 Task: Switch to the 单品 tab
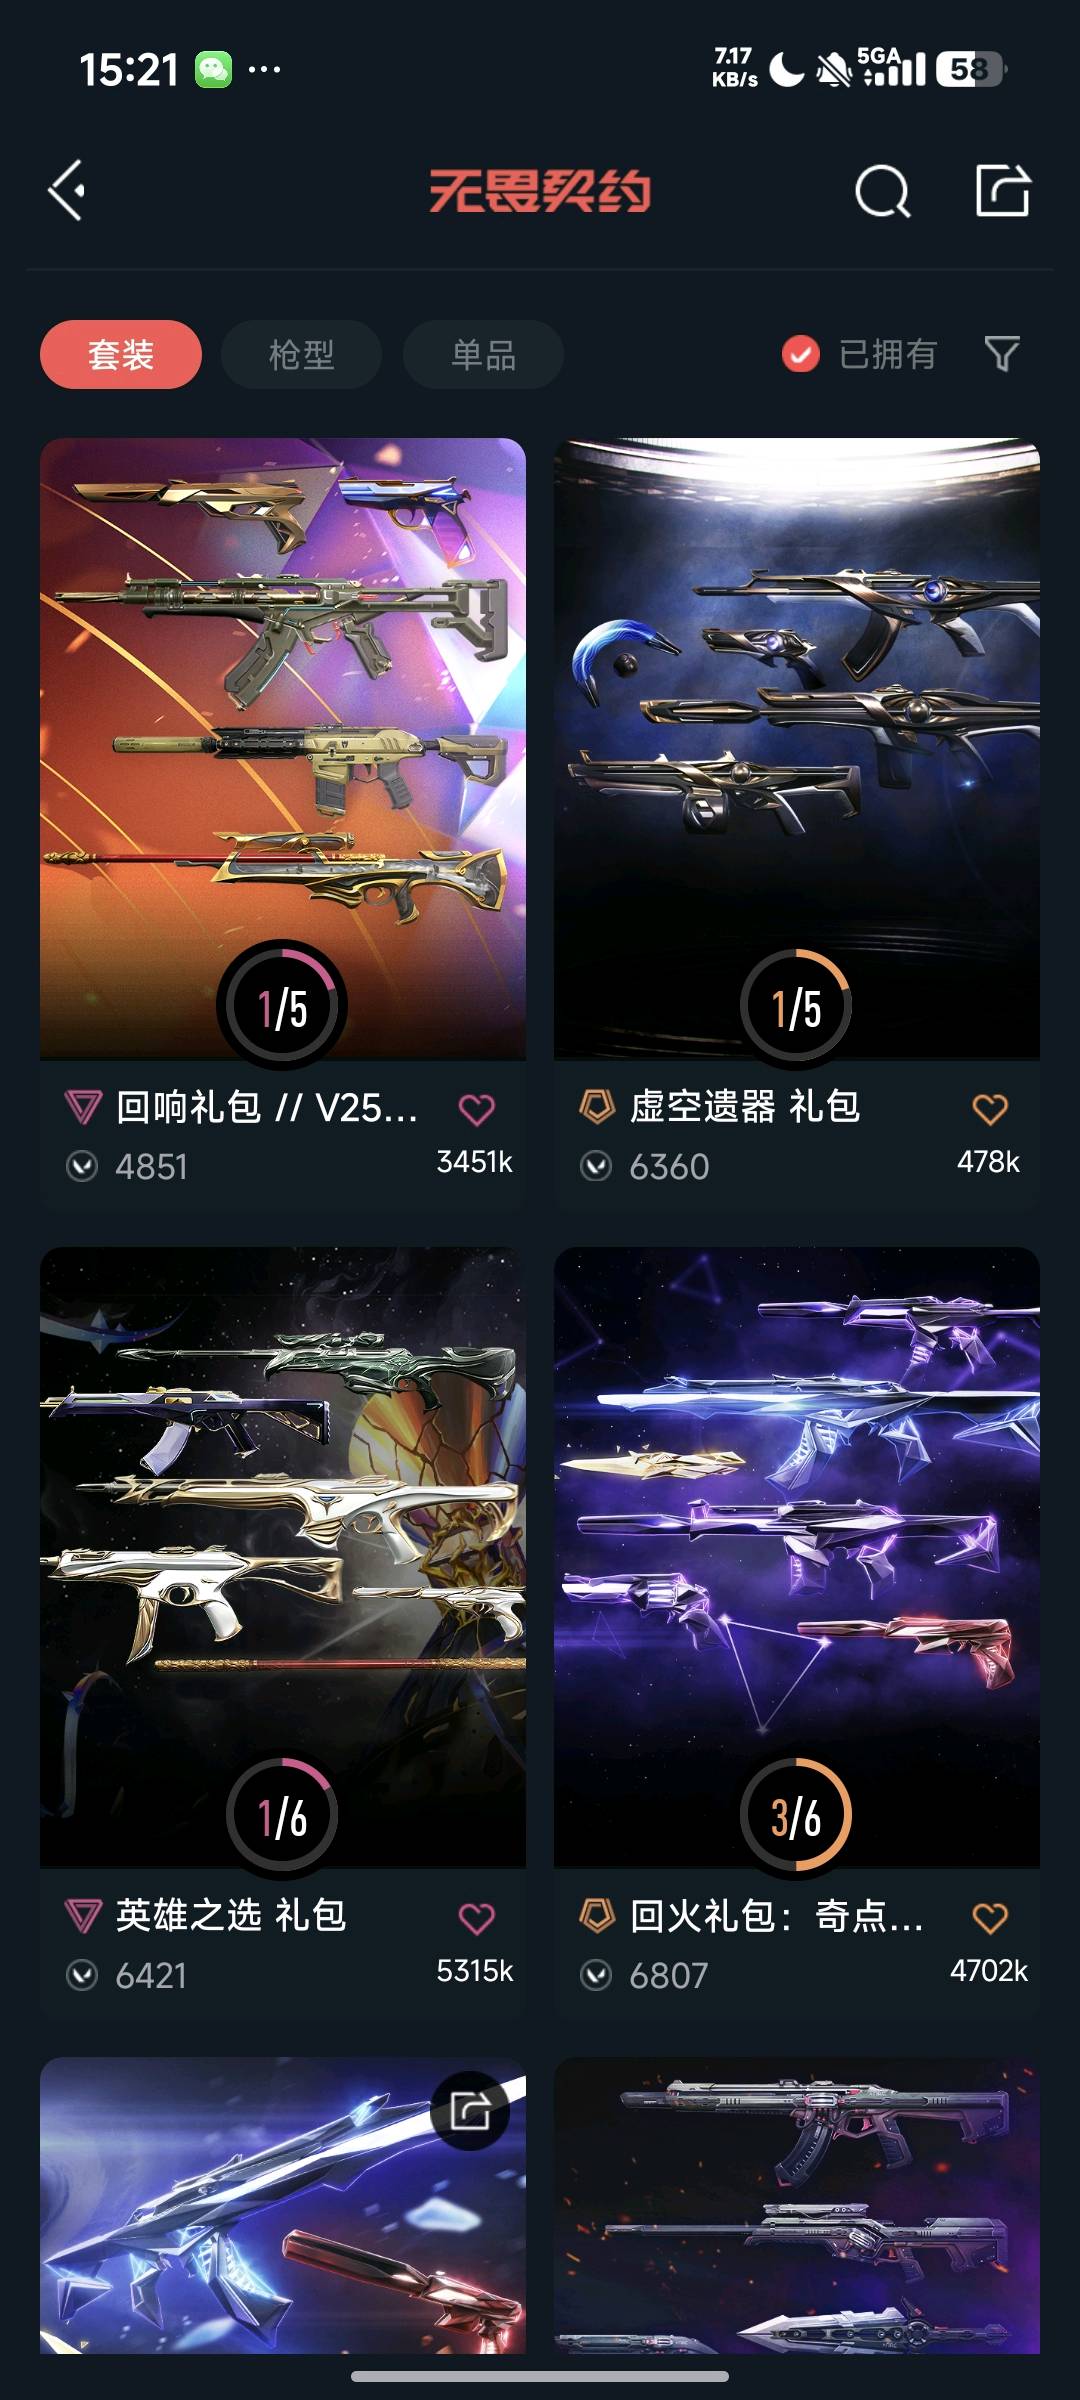tap(483, 354)
